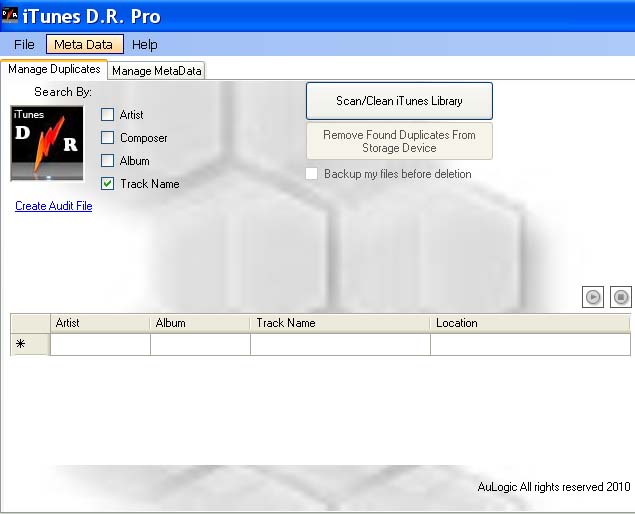Click Scan/Clean iTunes Library button
This screenshot has height=514, width=635.
399,101
